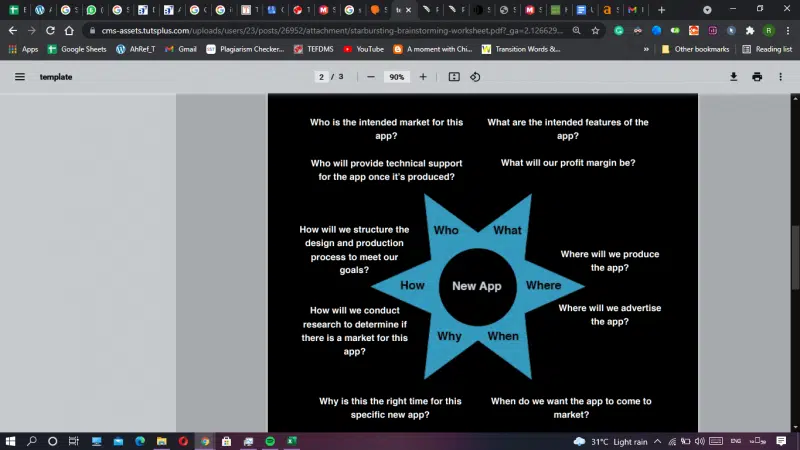The width and height of the screenshot is (800, 450).
Task: Open a new browser tab
Action: click(x=661, y=9)
